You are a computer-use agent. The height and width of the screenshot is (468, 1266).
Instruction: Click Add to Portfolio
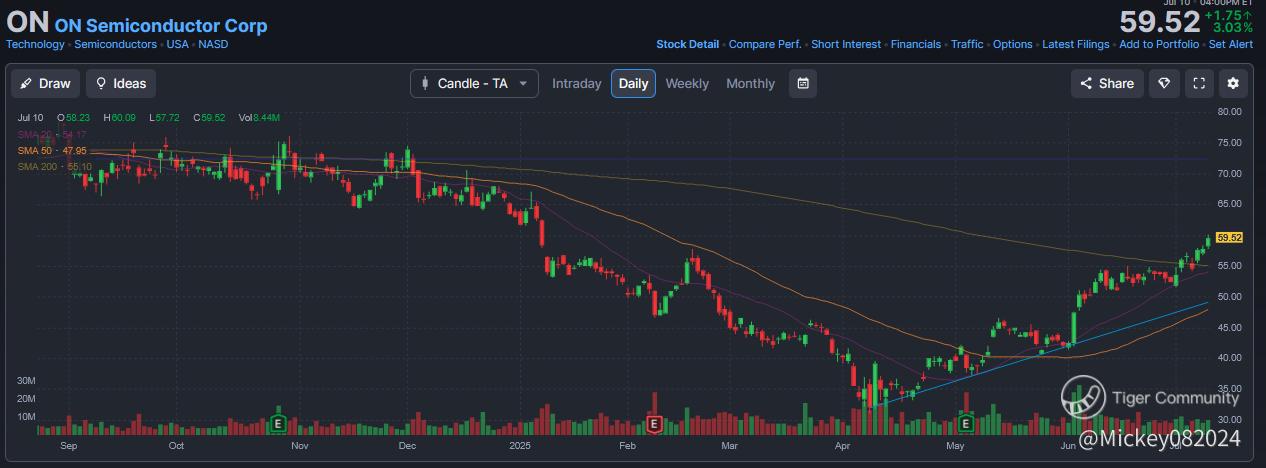tap(1159, 44)
